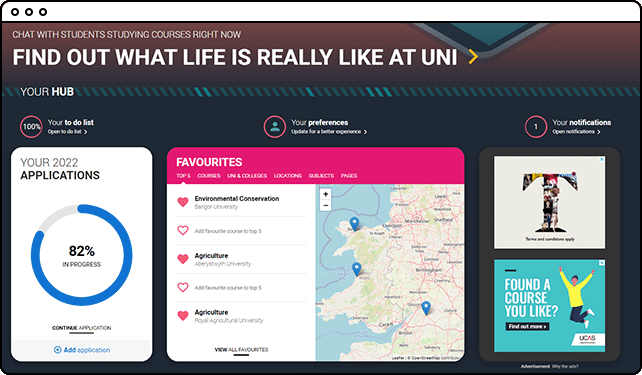Open Environmental Conservation course title
Viewport: 642px width, 375px height.
237,199
